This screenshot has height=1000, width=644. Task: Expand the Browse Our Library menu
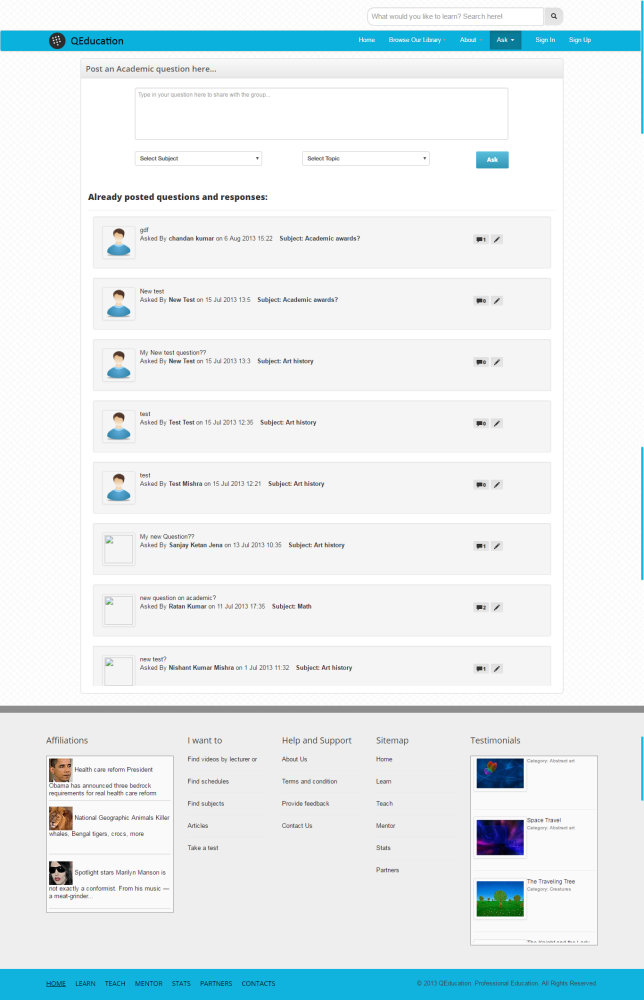click(417, 40)
